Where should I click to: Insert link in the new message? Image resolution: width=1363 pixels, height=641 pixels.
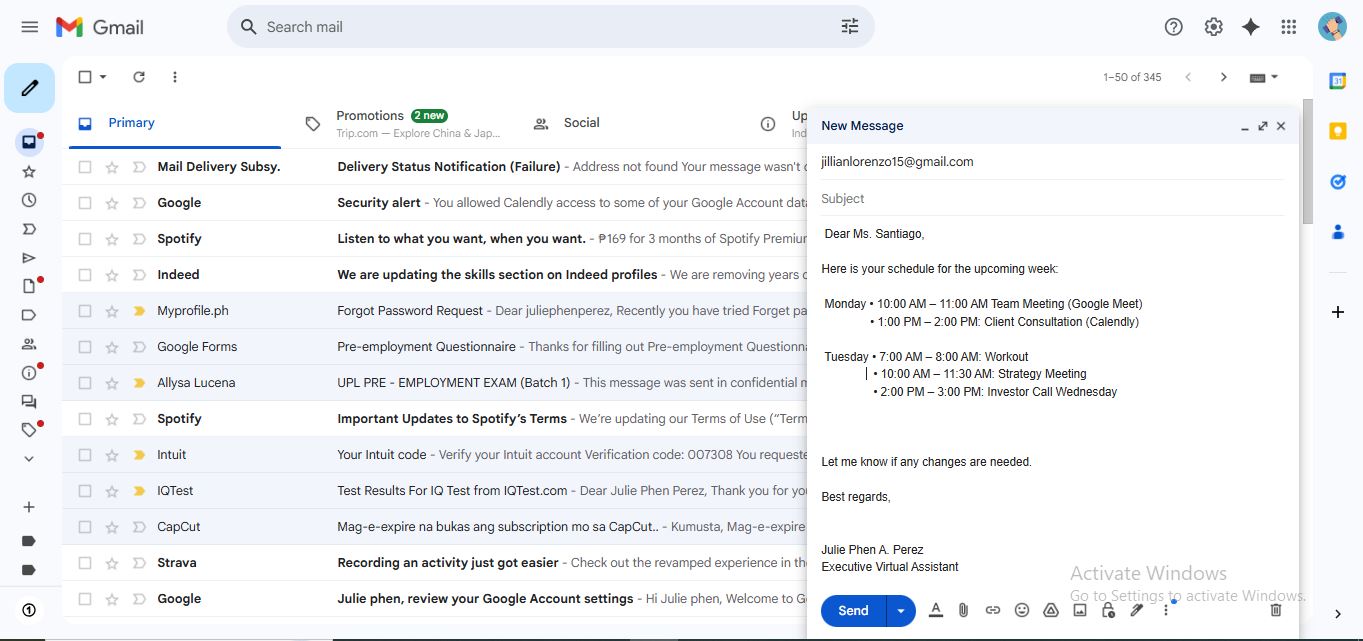click(993, 610)
